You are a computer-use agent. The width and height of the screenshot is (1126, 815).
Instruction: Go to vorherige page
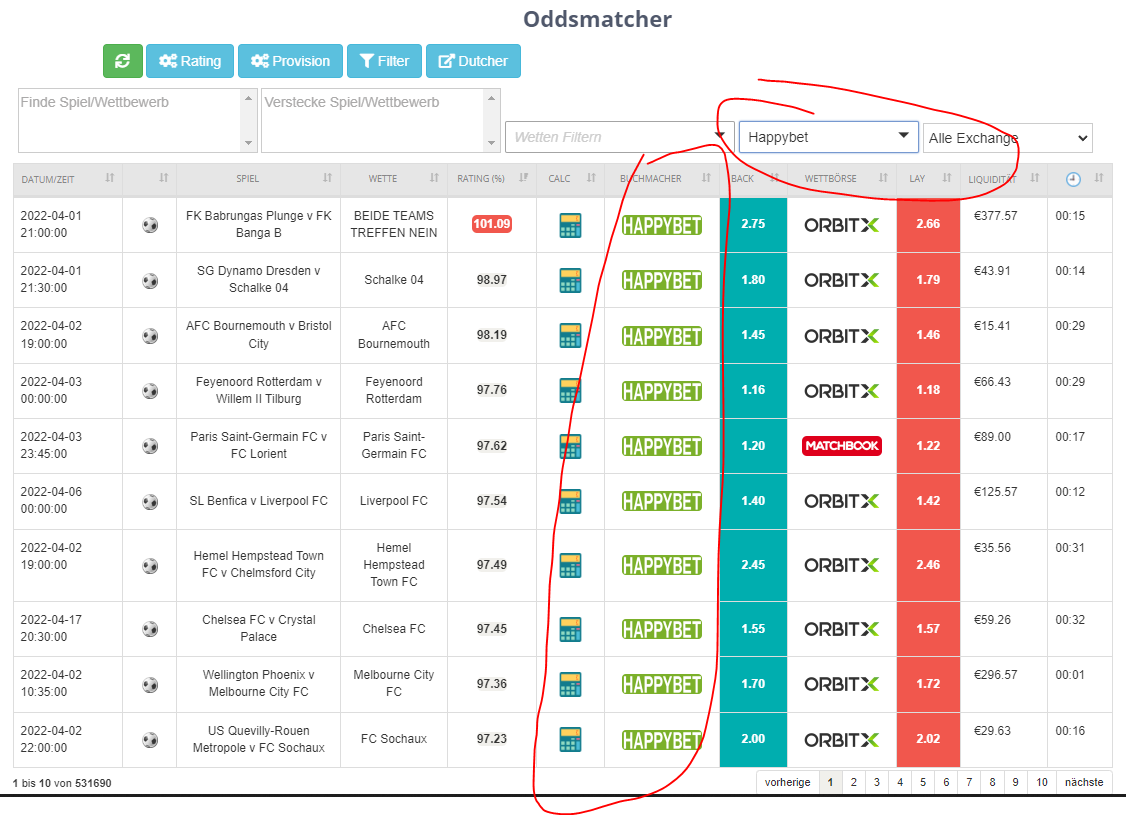787,782
